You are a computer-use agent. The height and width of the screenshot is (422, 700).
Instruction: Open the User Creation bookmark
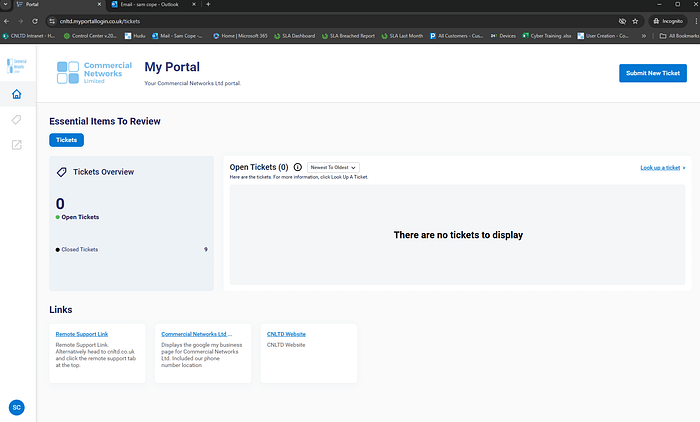coord(603,36)
